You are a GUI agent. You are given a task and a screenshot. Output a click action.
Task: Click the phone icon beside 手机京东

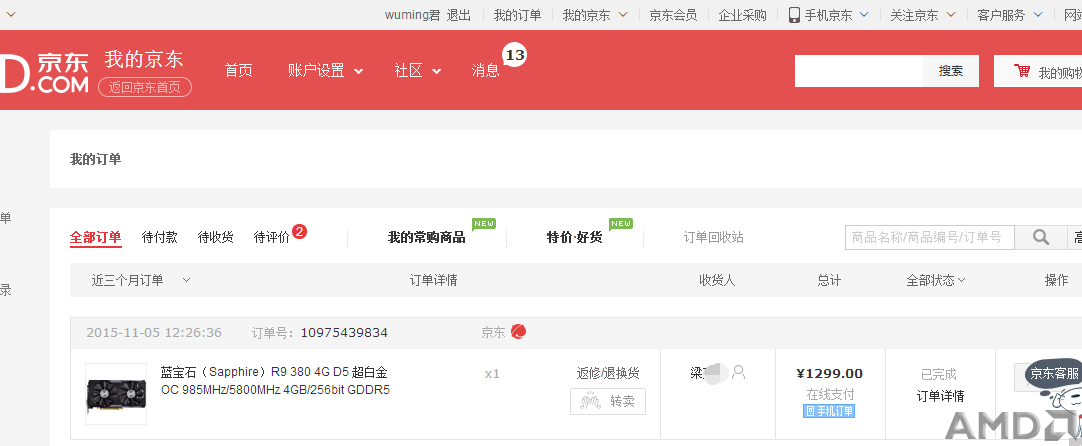coord(794,15)
